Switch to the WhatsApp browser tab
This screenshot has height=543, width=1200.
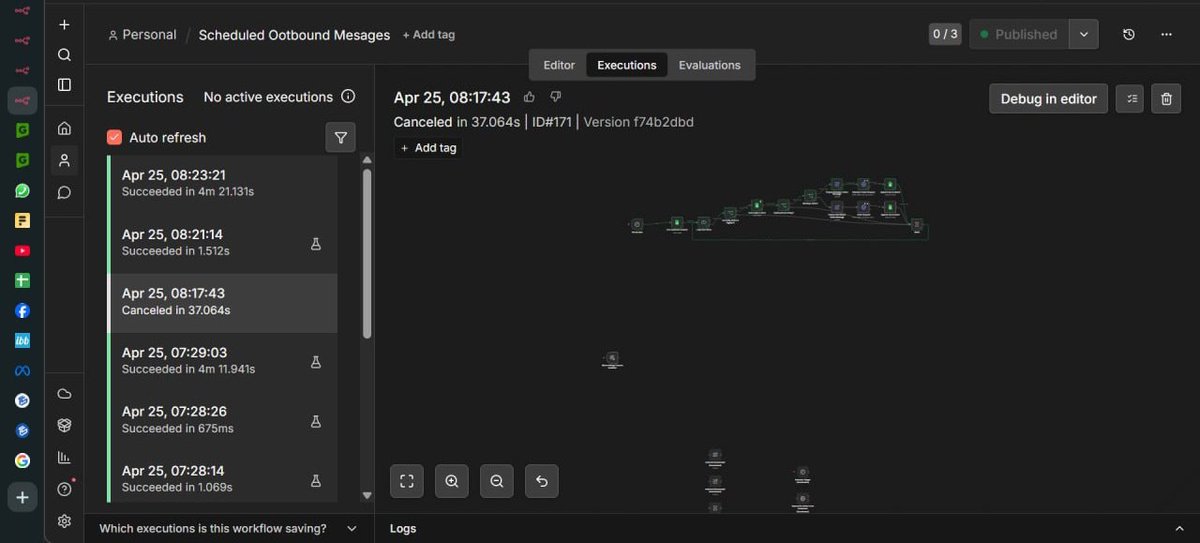(x=22, y=190)
